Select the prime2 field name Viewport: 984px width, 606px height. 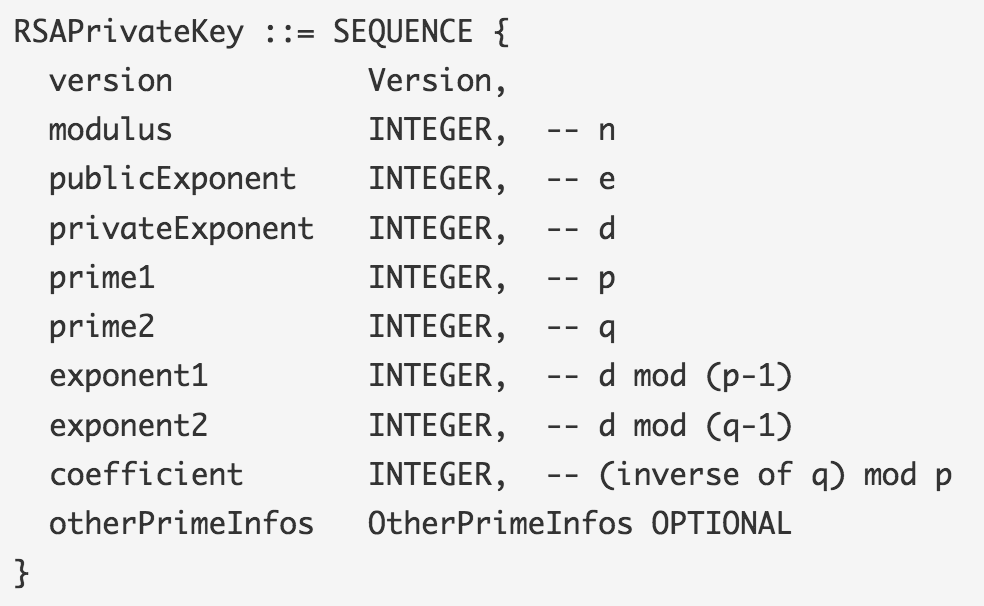[102, 327]
